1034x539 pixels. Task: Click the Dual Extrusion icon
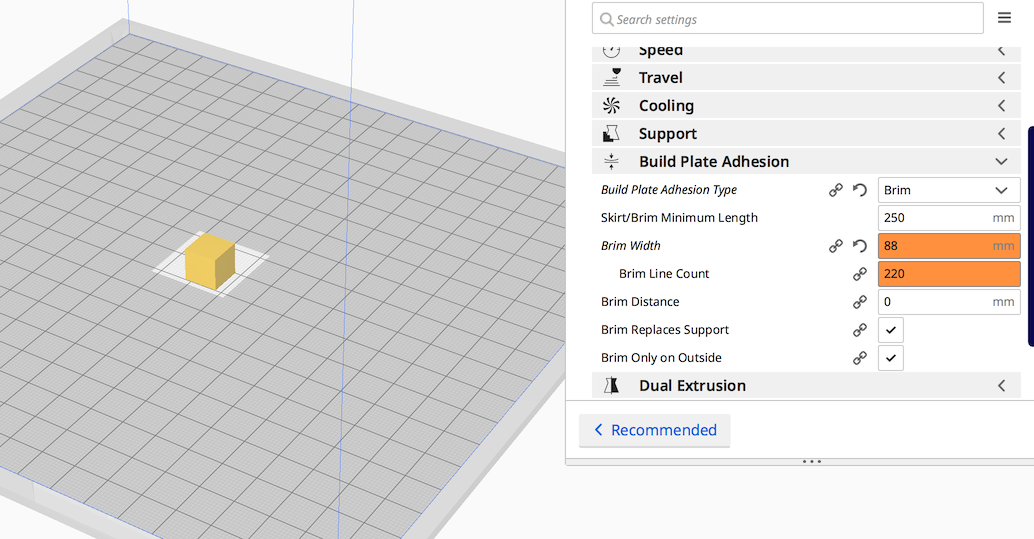pyautogui.click(x=611, y=385)
